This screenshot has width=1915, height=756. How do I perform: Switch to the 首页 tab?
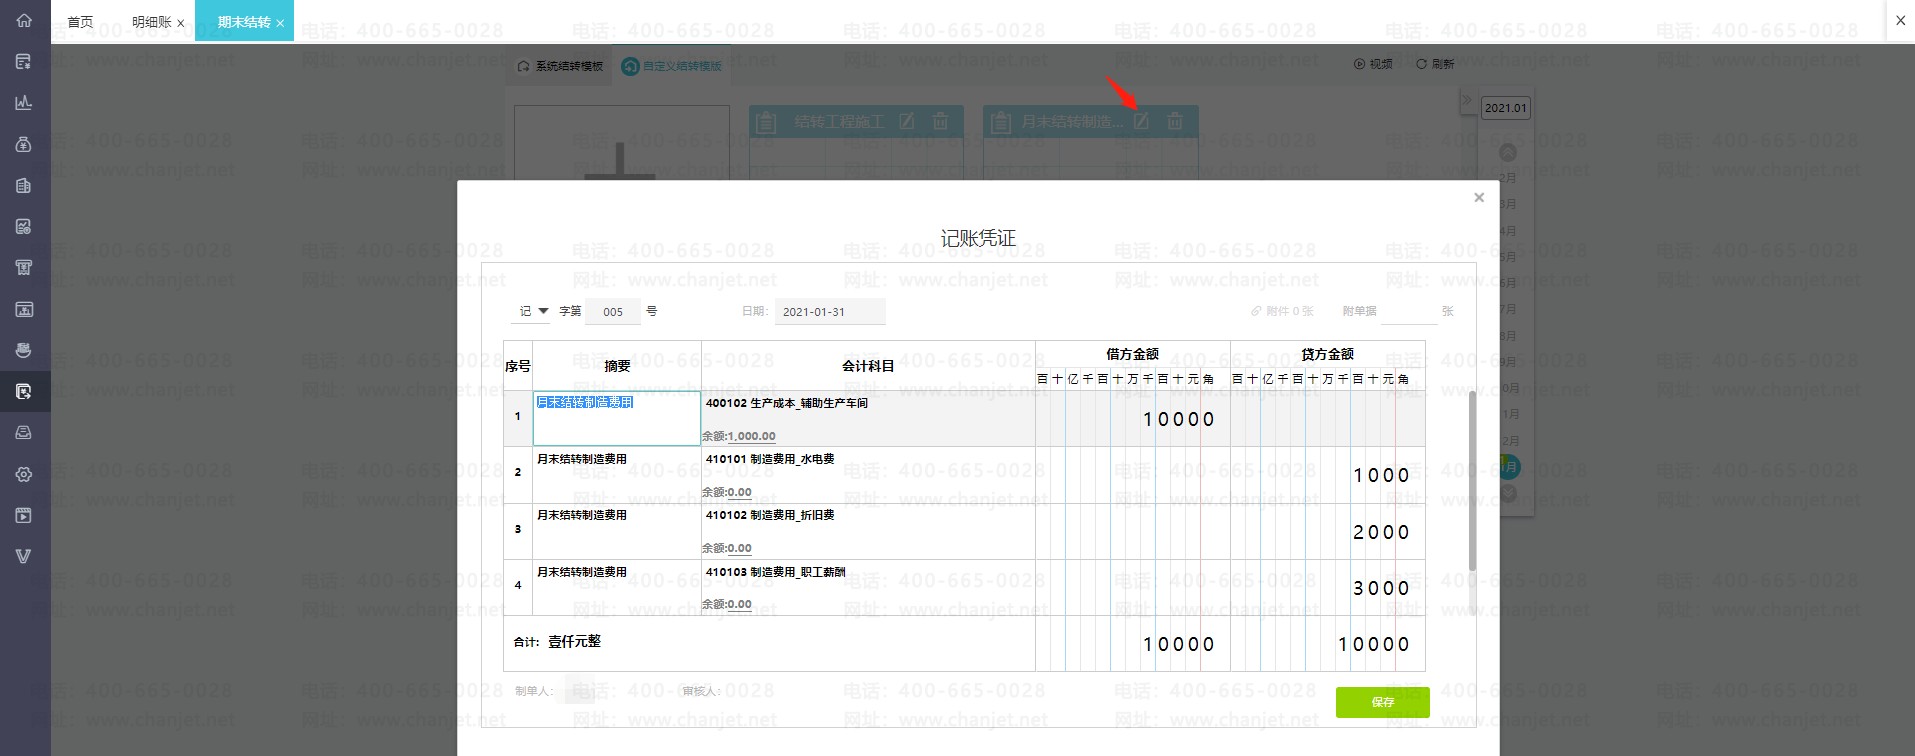point(80,22)
